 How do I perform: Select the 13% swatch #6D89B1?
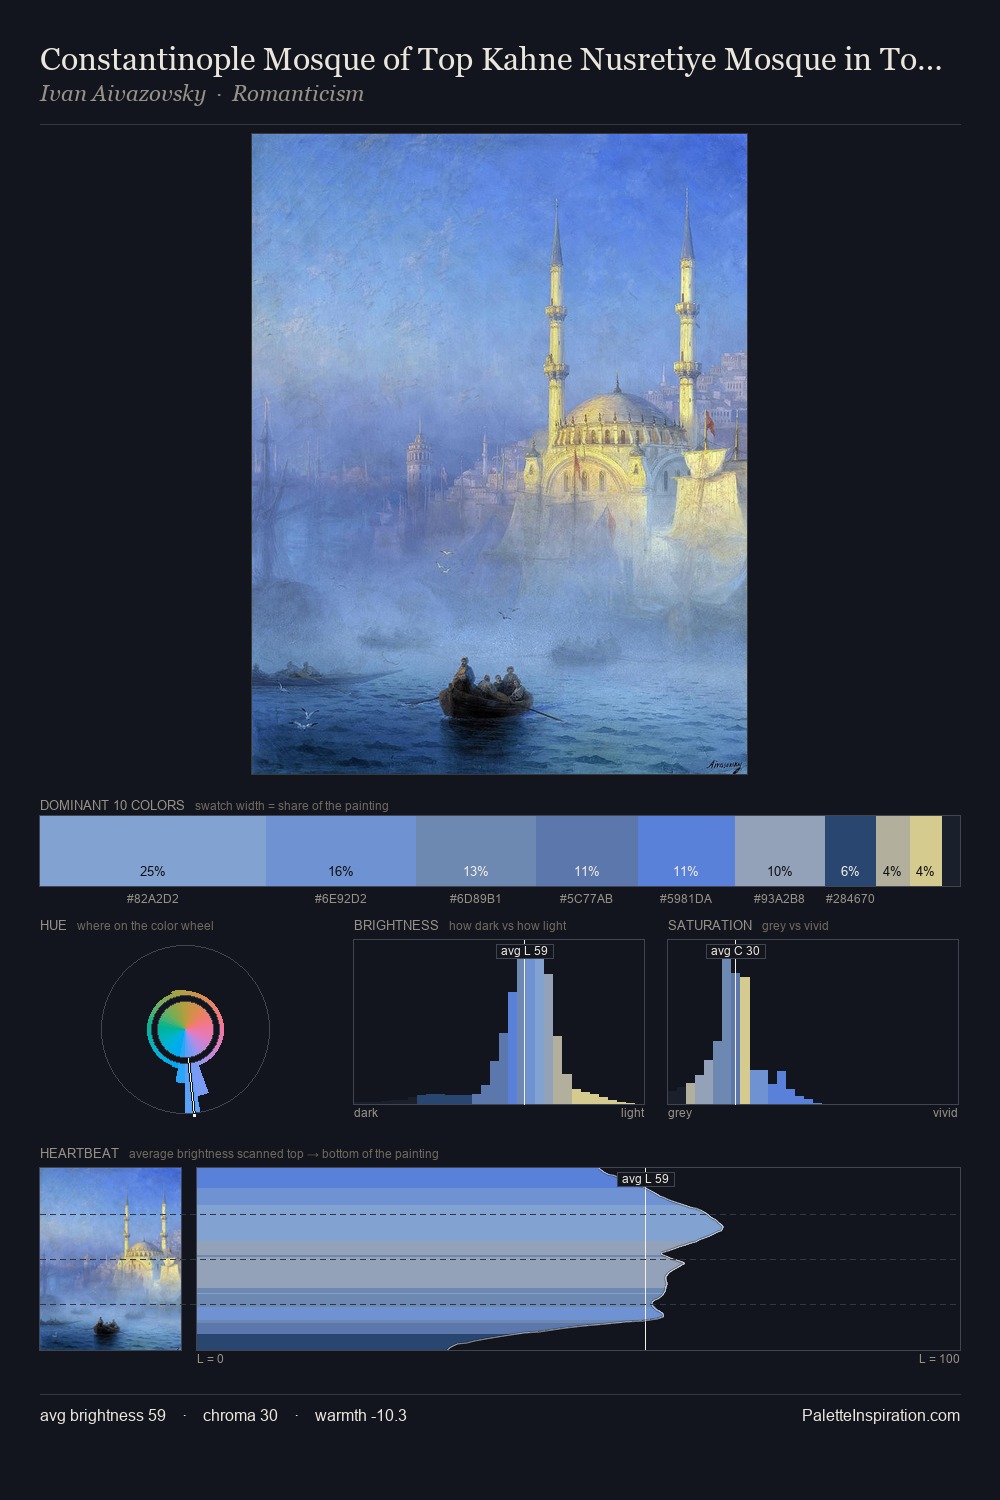click(476, 851)
